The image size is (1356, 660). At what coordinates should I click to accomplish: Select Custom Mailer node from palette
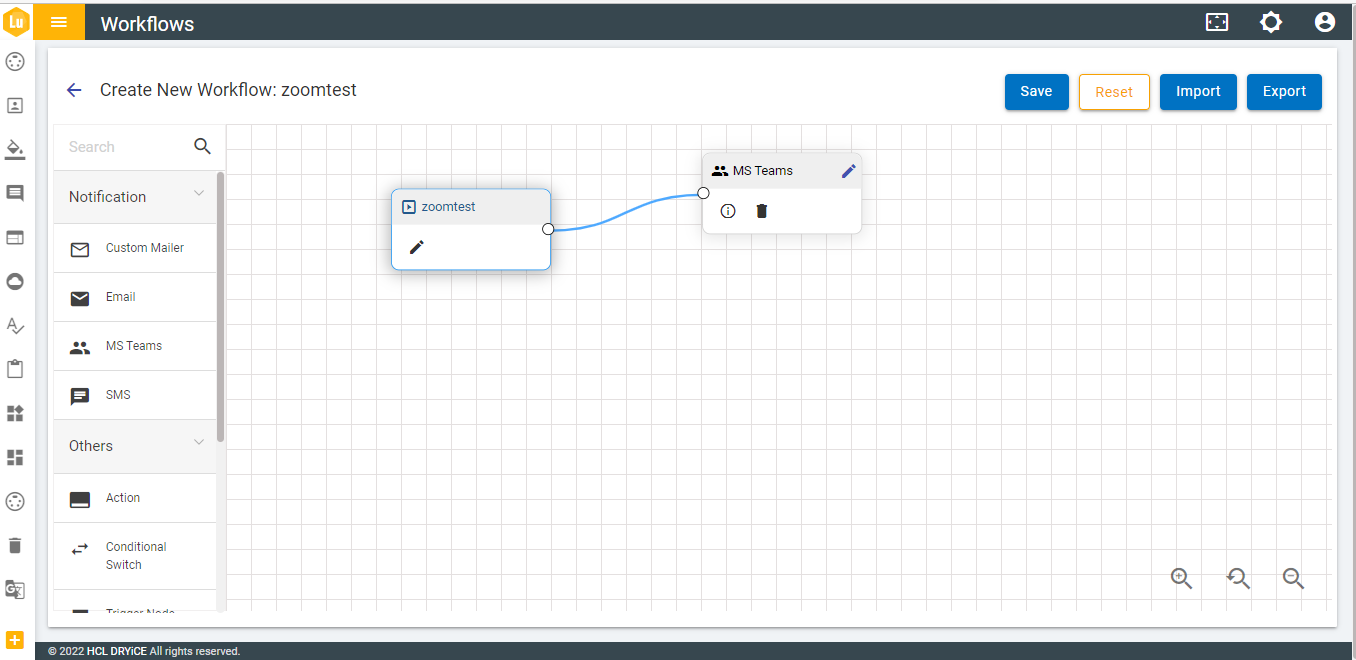pos(135,248)
